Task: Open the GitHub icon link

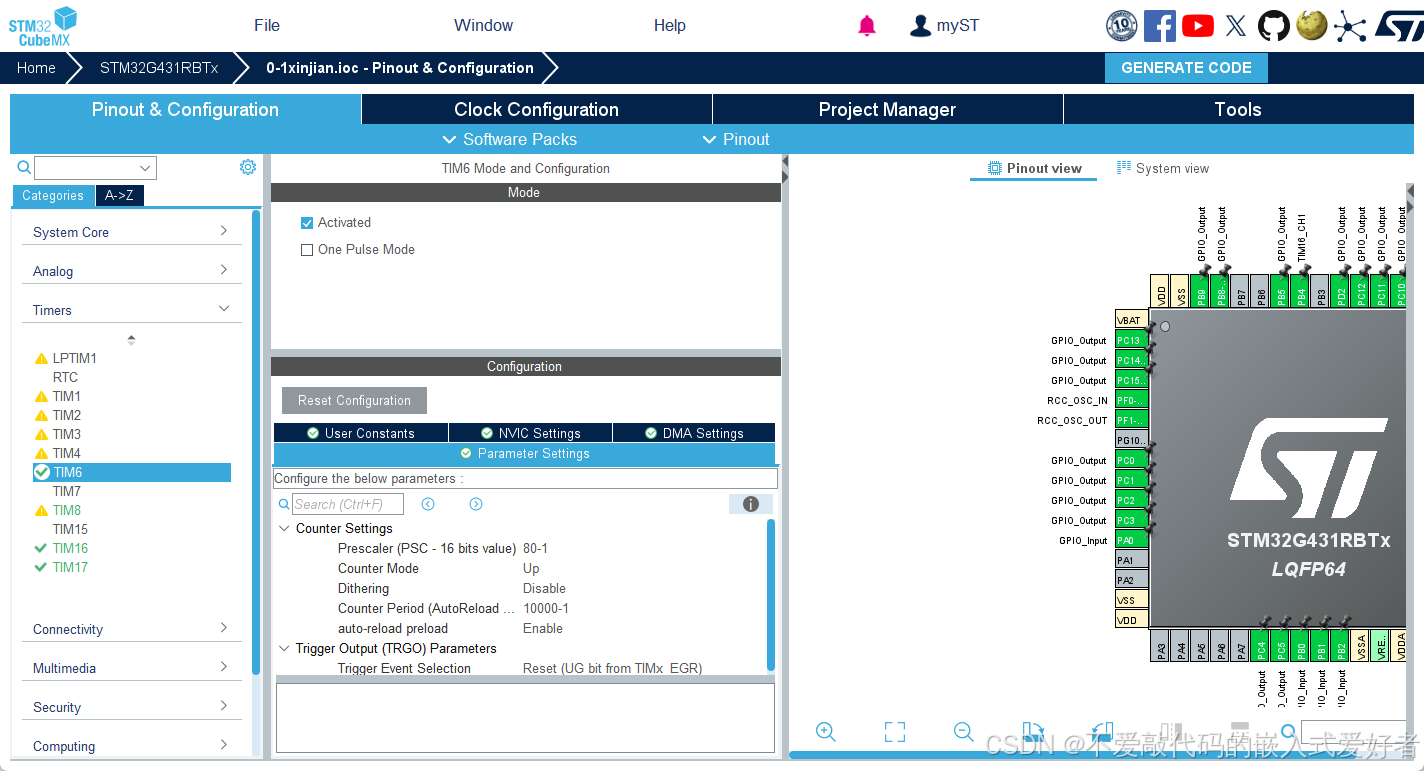Action: (x=1273, y=26)
